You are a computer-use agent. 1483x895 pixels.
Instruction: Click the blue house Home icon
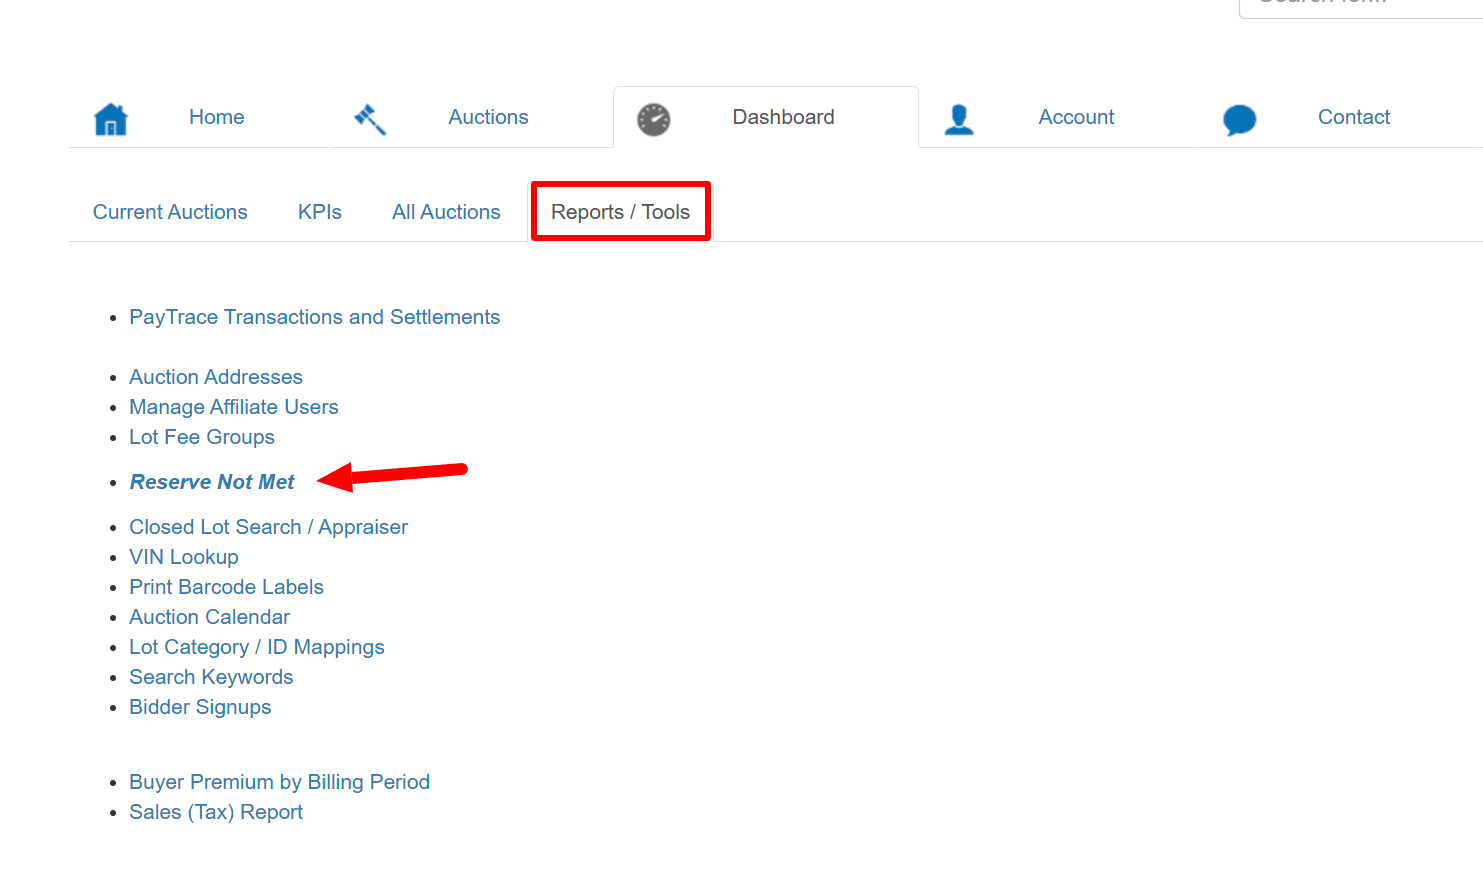point(110,119)
